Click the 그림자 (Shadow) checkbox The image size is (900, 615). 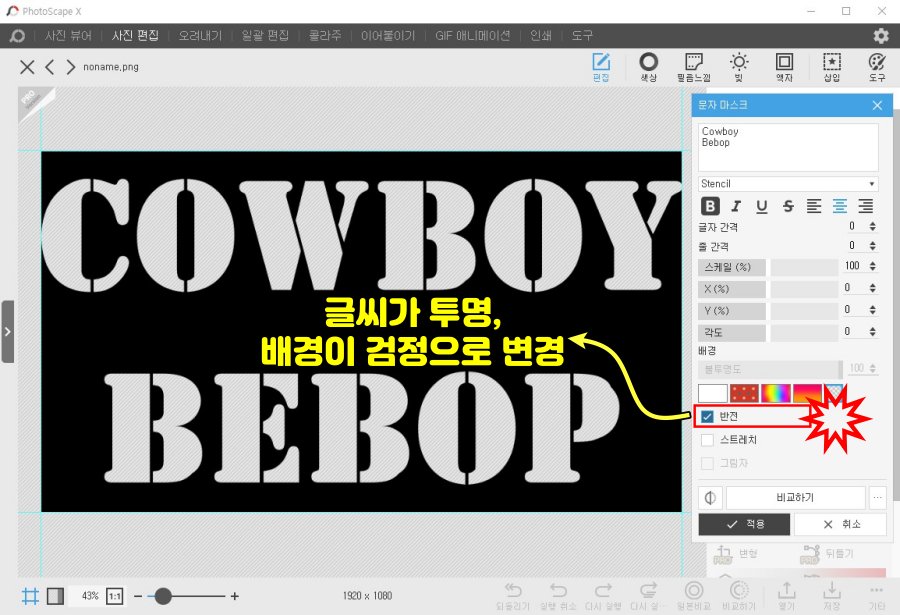tap(707, 463)
